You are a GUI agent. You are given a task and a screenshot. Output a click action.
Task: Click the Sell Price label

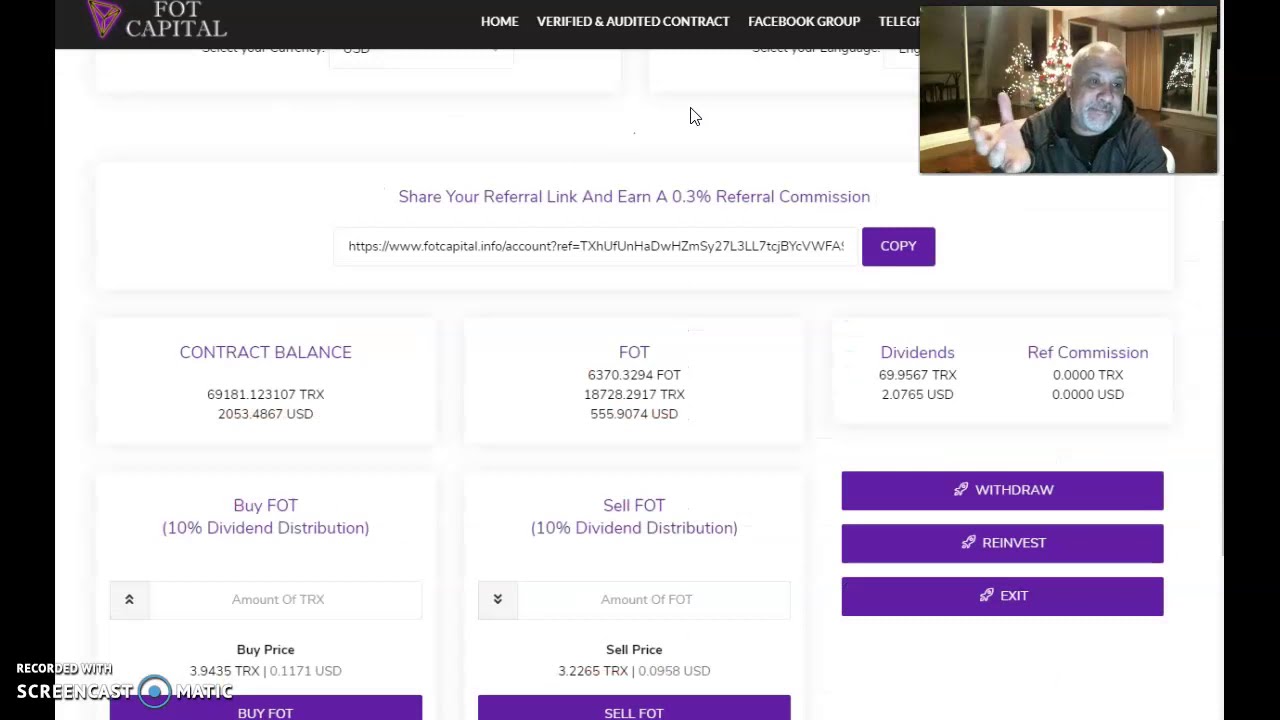[634, 650]
